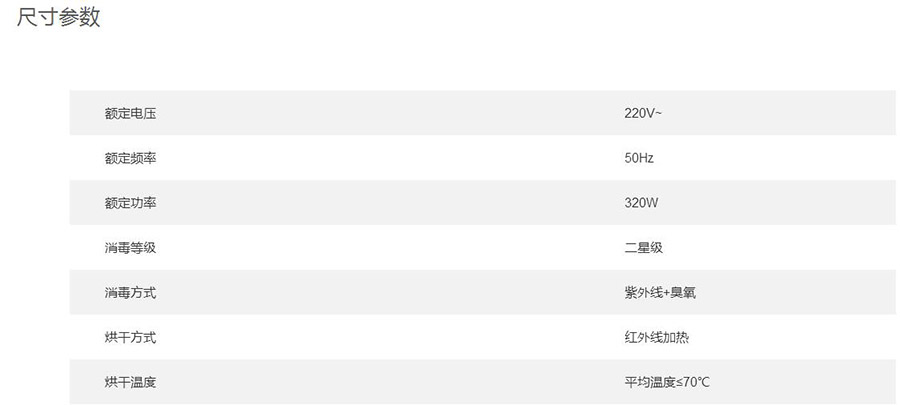
Task: Click the 320W power value
Action: coord(641,203)
